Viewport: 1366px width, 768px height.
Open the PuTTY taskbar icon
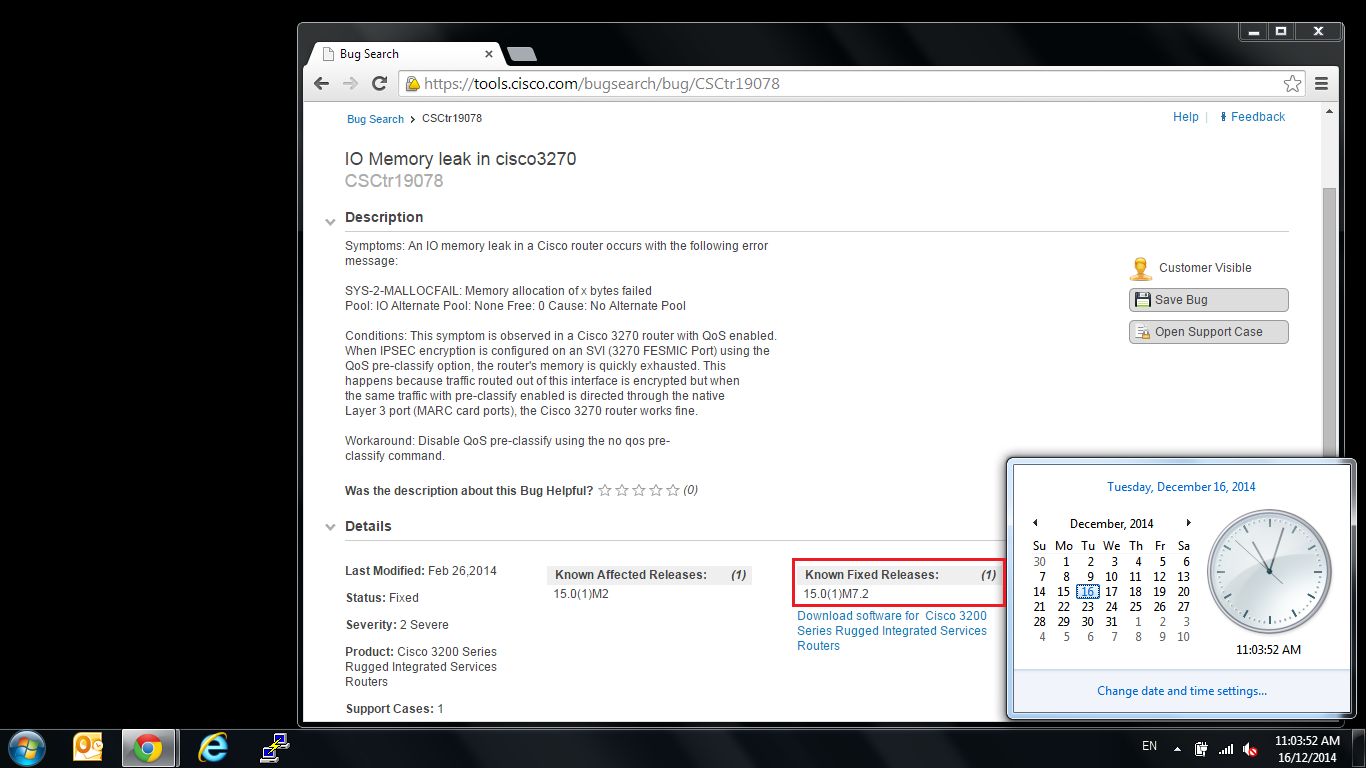(x=274, y=747)
